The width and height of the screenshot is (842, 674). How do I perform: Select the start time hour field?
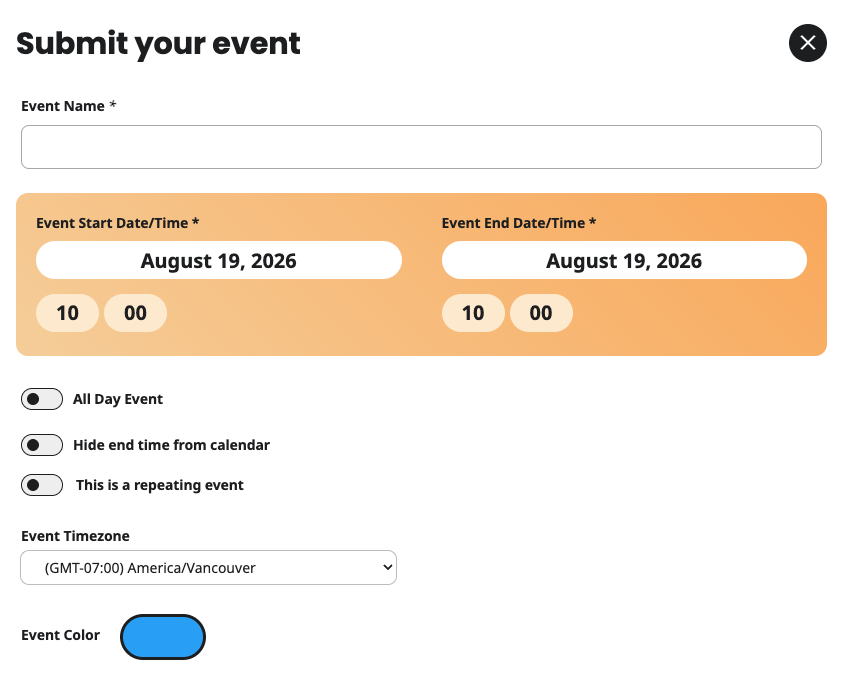point(67,313)
